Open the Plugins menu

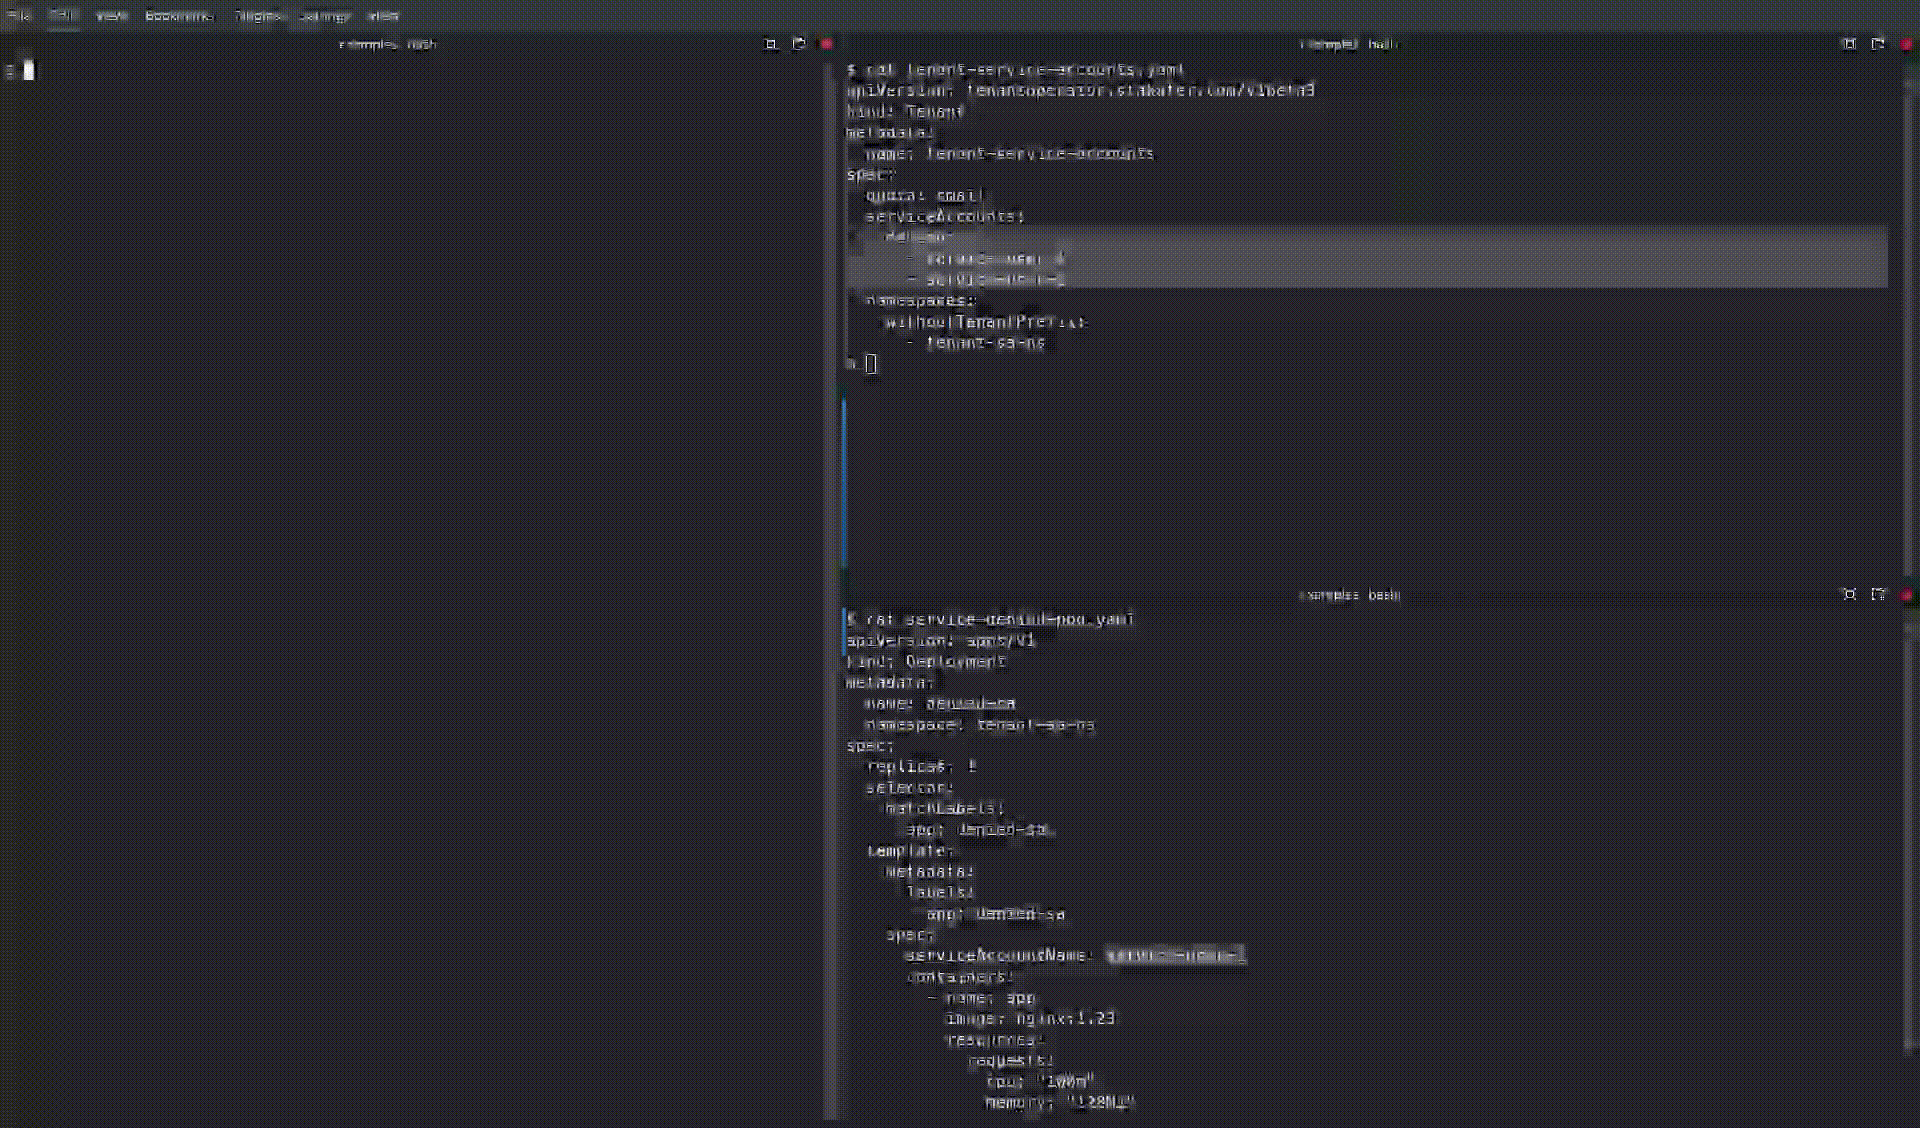(x=259, y=16)
